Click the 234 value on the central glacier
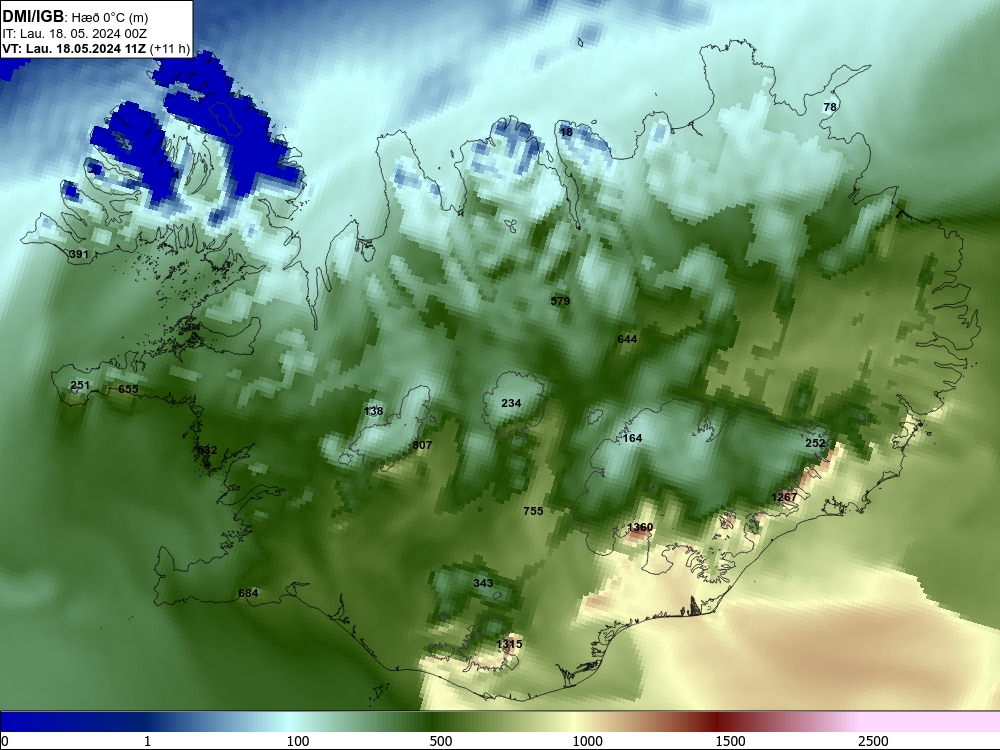1000x750 pixels. point(511,403)
